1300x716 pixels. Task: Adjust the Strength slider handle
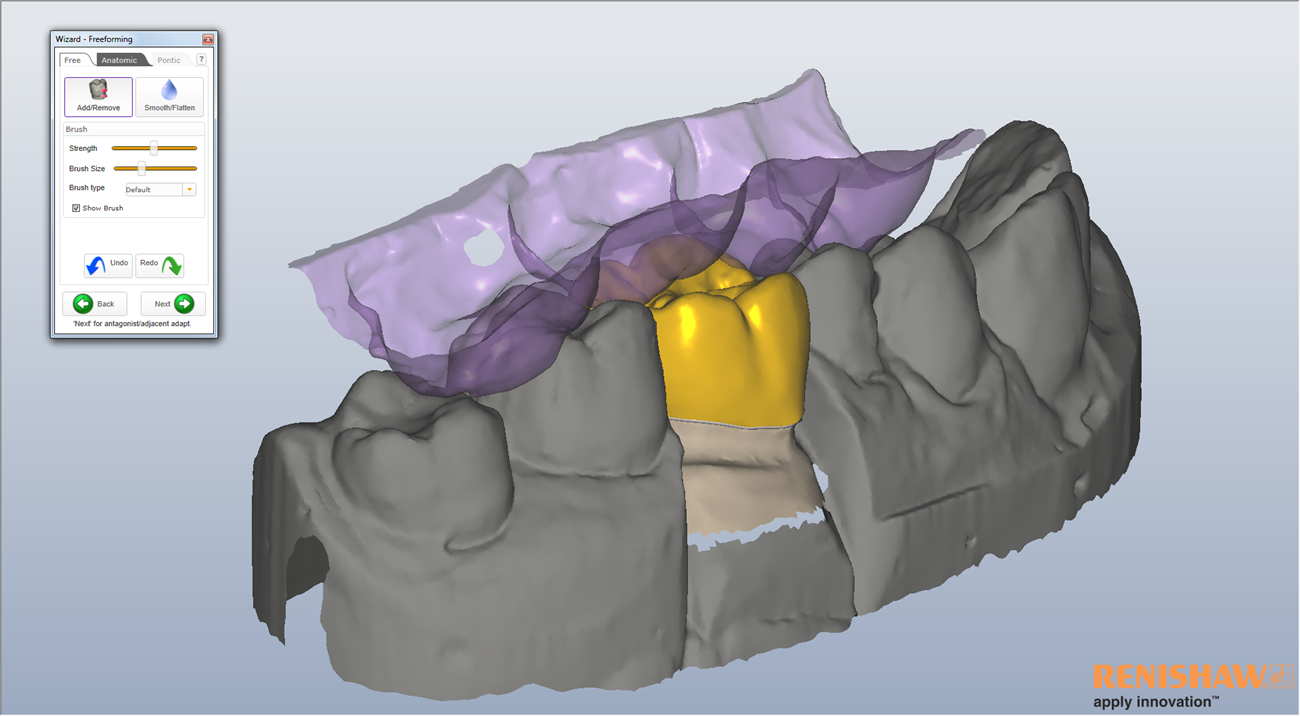tap(153, 148)
